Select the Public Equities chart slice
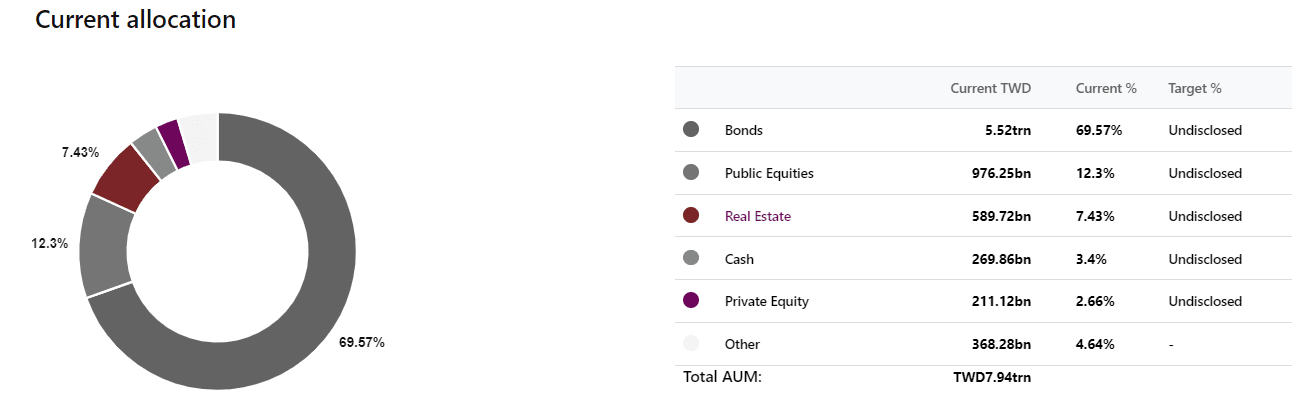Viewport: 1309px width, 408px height. pos(105,245)
